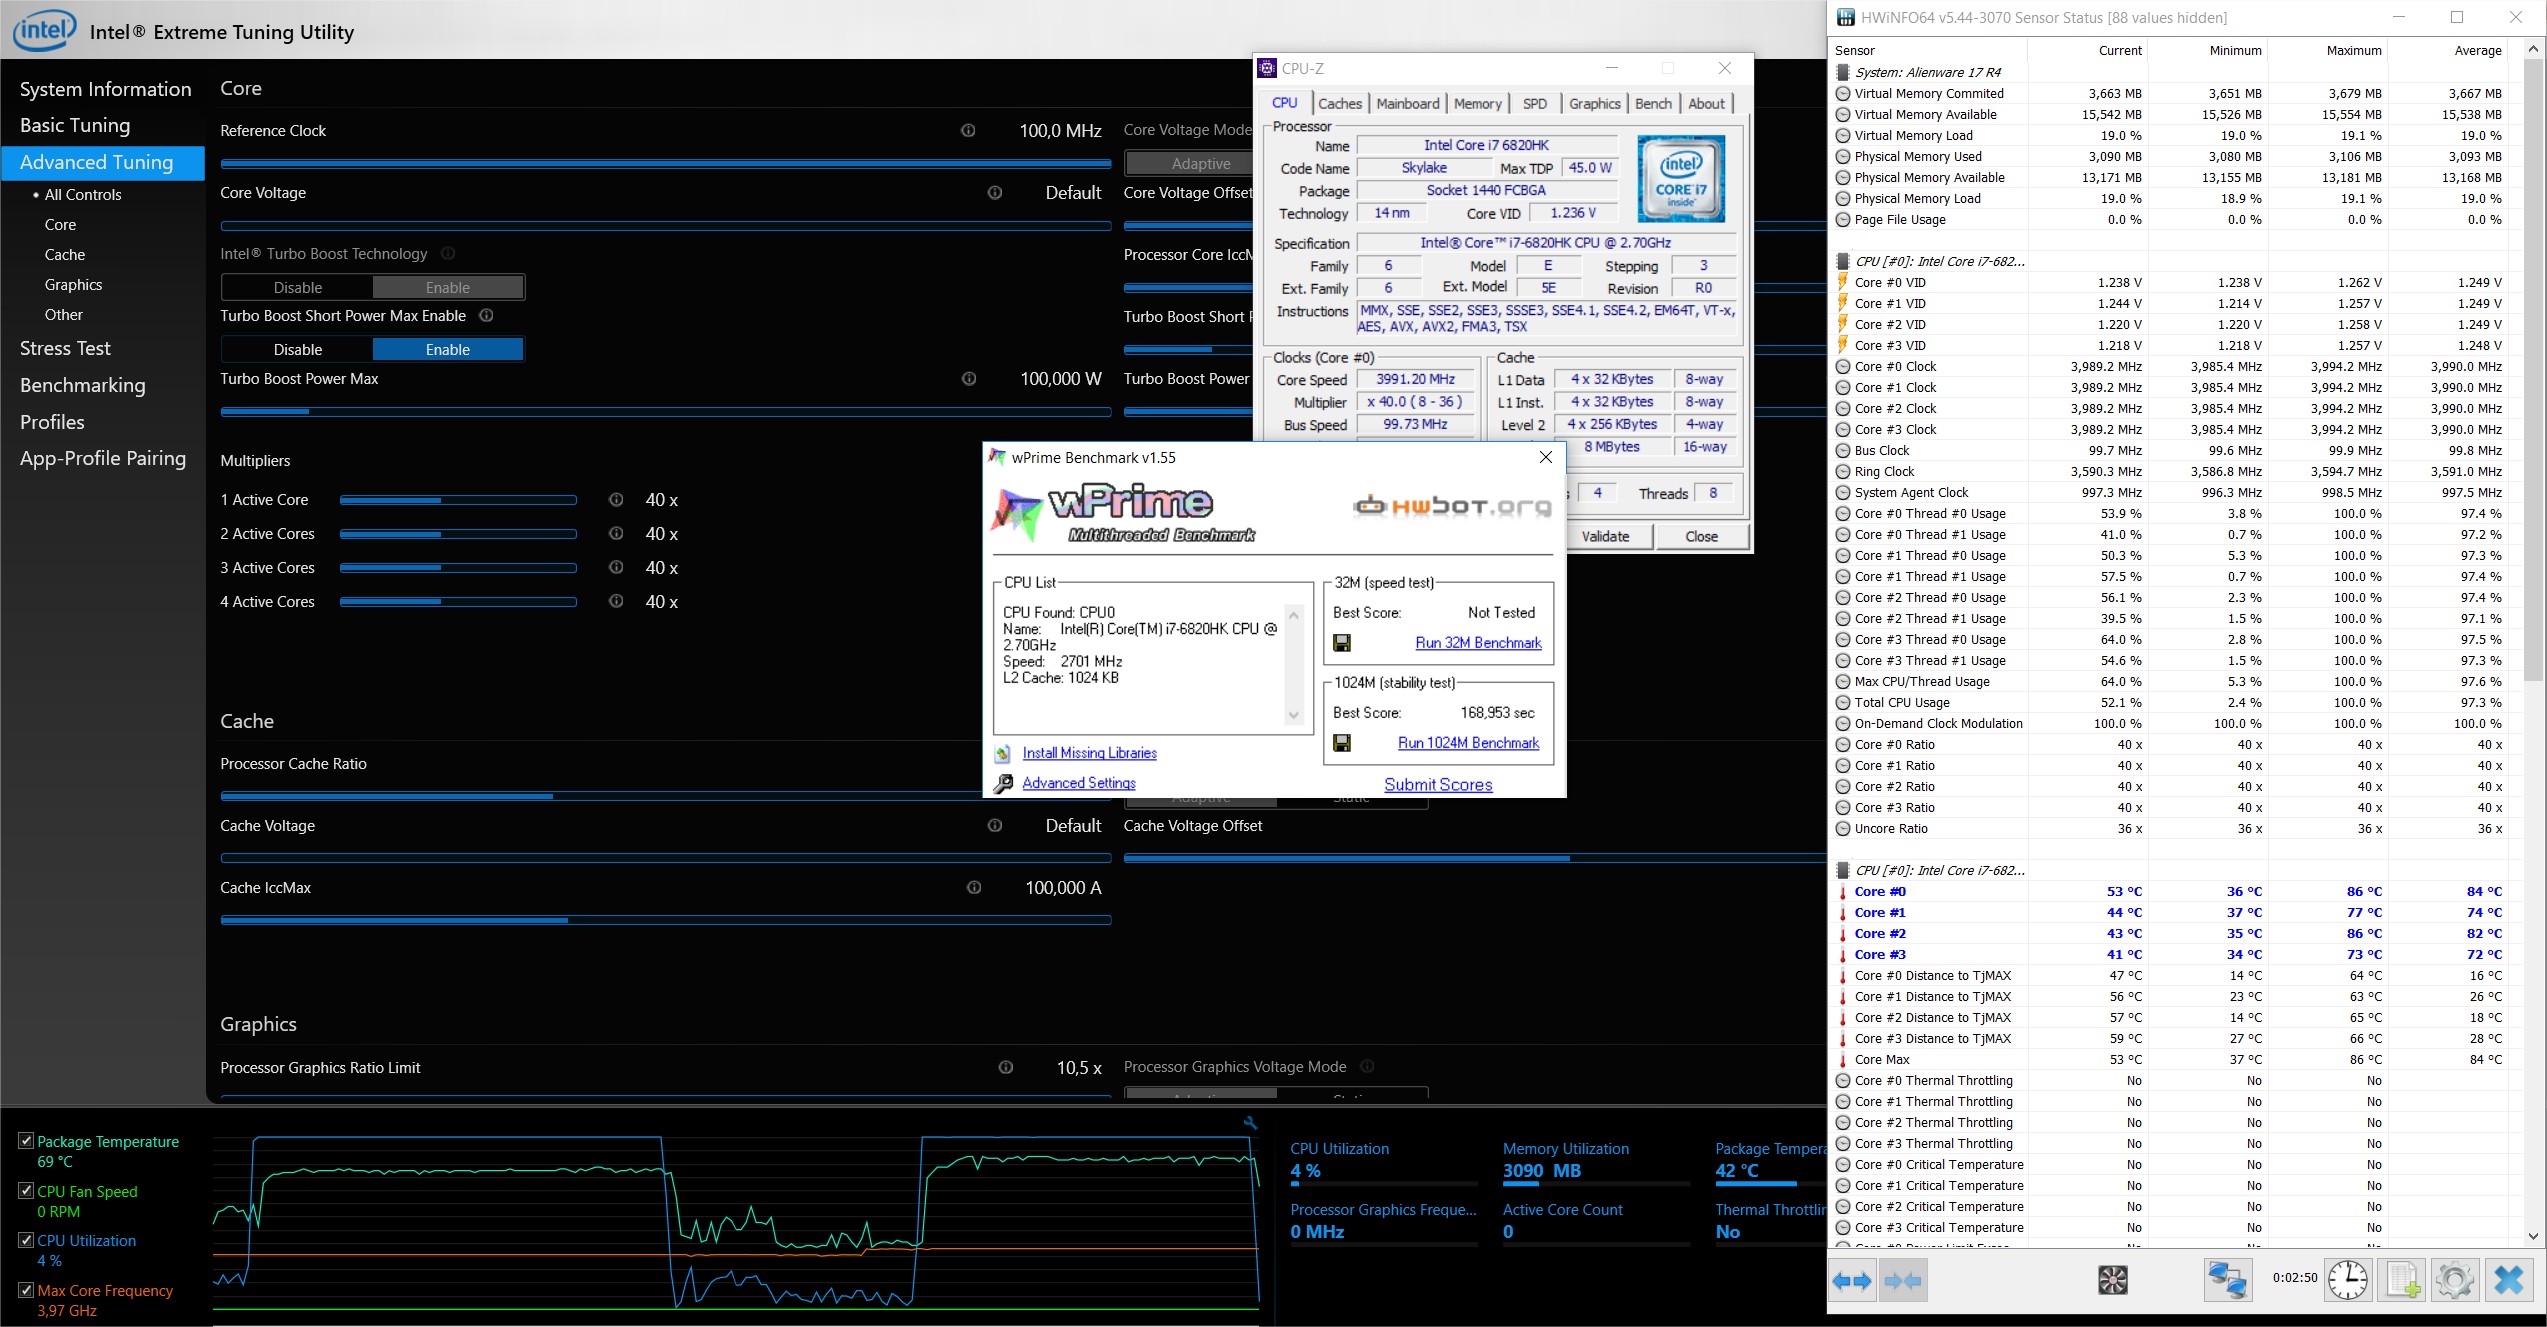
Task: Click the save icon in wPrime 1024M section
Action: [1342, 743]
